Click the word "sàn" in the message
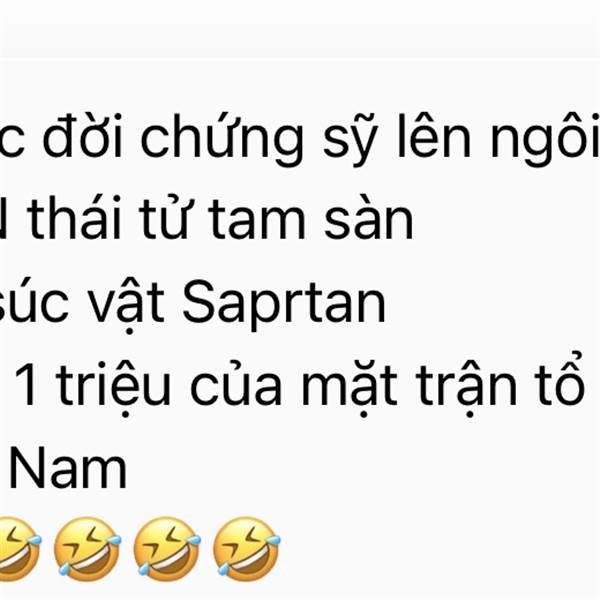The image size is (600, 600). [x=368, y=218]
